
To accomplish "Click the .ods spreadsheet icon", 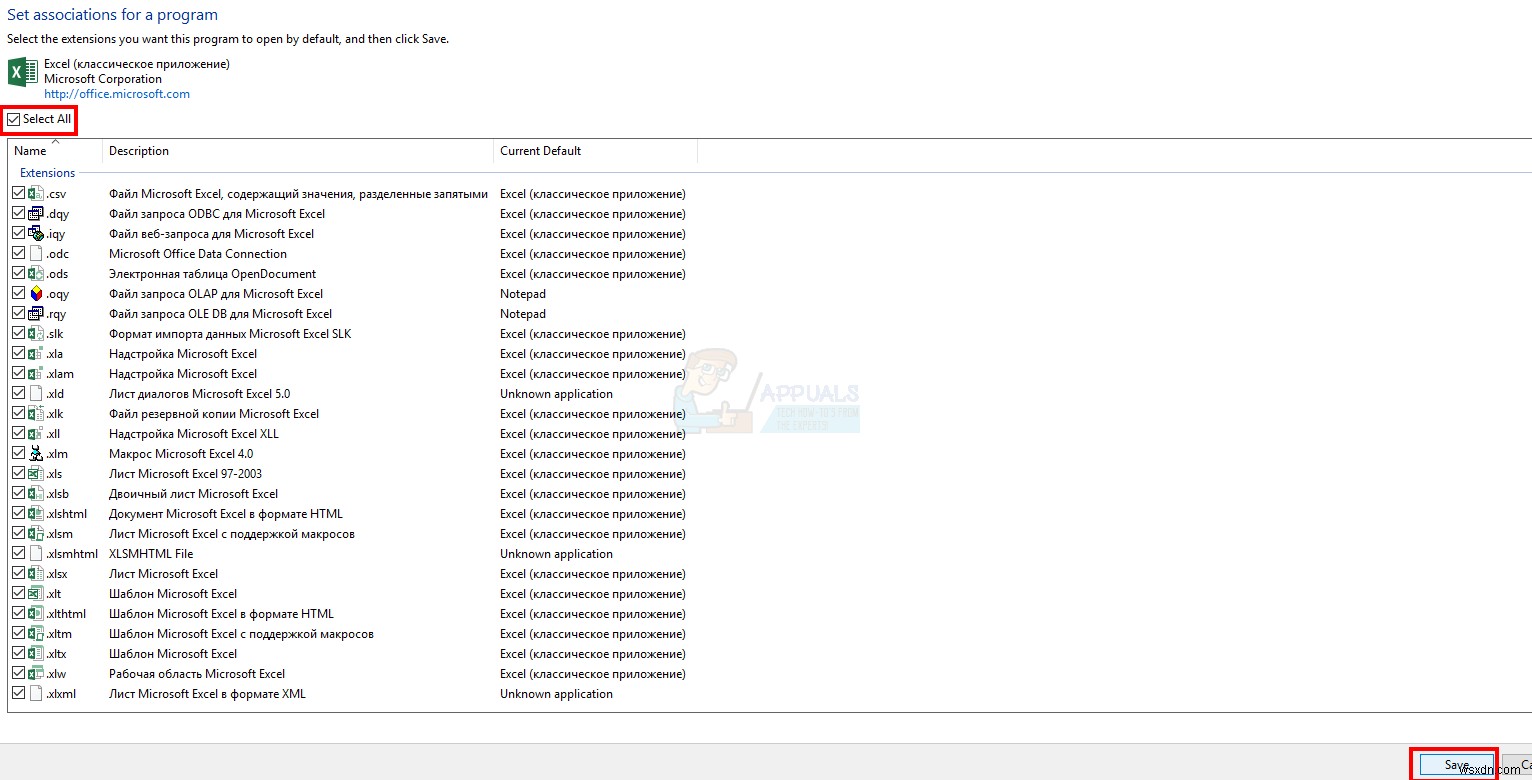I will [x=36, y=274].
